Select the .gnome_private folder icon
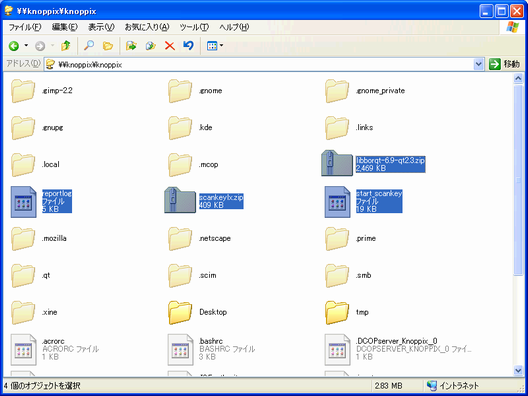Screen dimensions: 528x396 [337, 91]
